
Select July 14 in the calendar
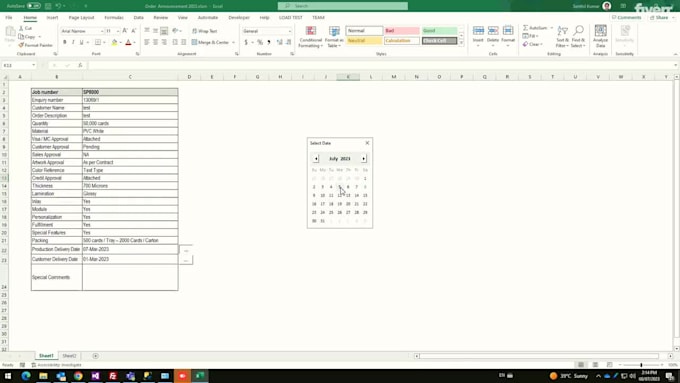coord(356,195)
